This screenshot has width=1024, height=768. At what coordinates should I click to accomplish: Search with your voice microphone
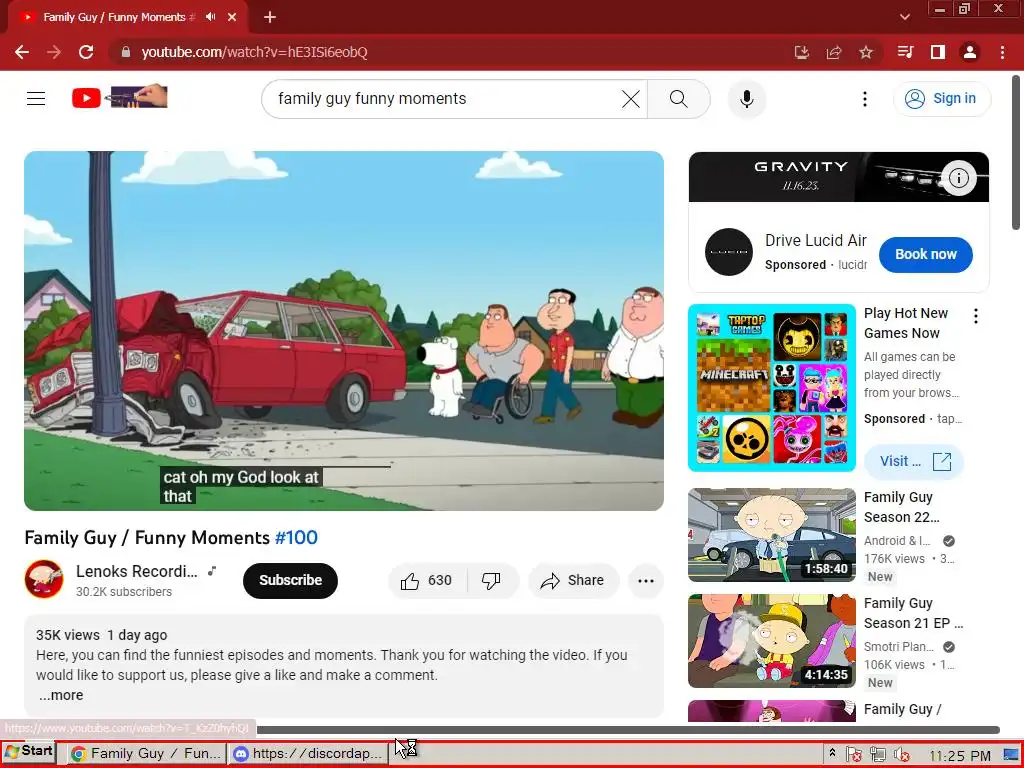click(x=746, y=99)
